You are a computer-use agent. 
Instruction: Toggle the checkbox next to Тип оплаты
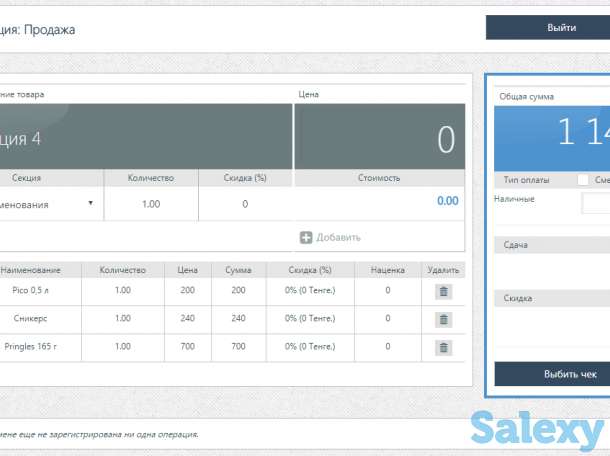583,180
